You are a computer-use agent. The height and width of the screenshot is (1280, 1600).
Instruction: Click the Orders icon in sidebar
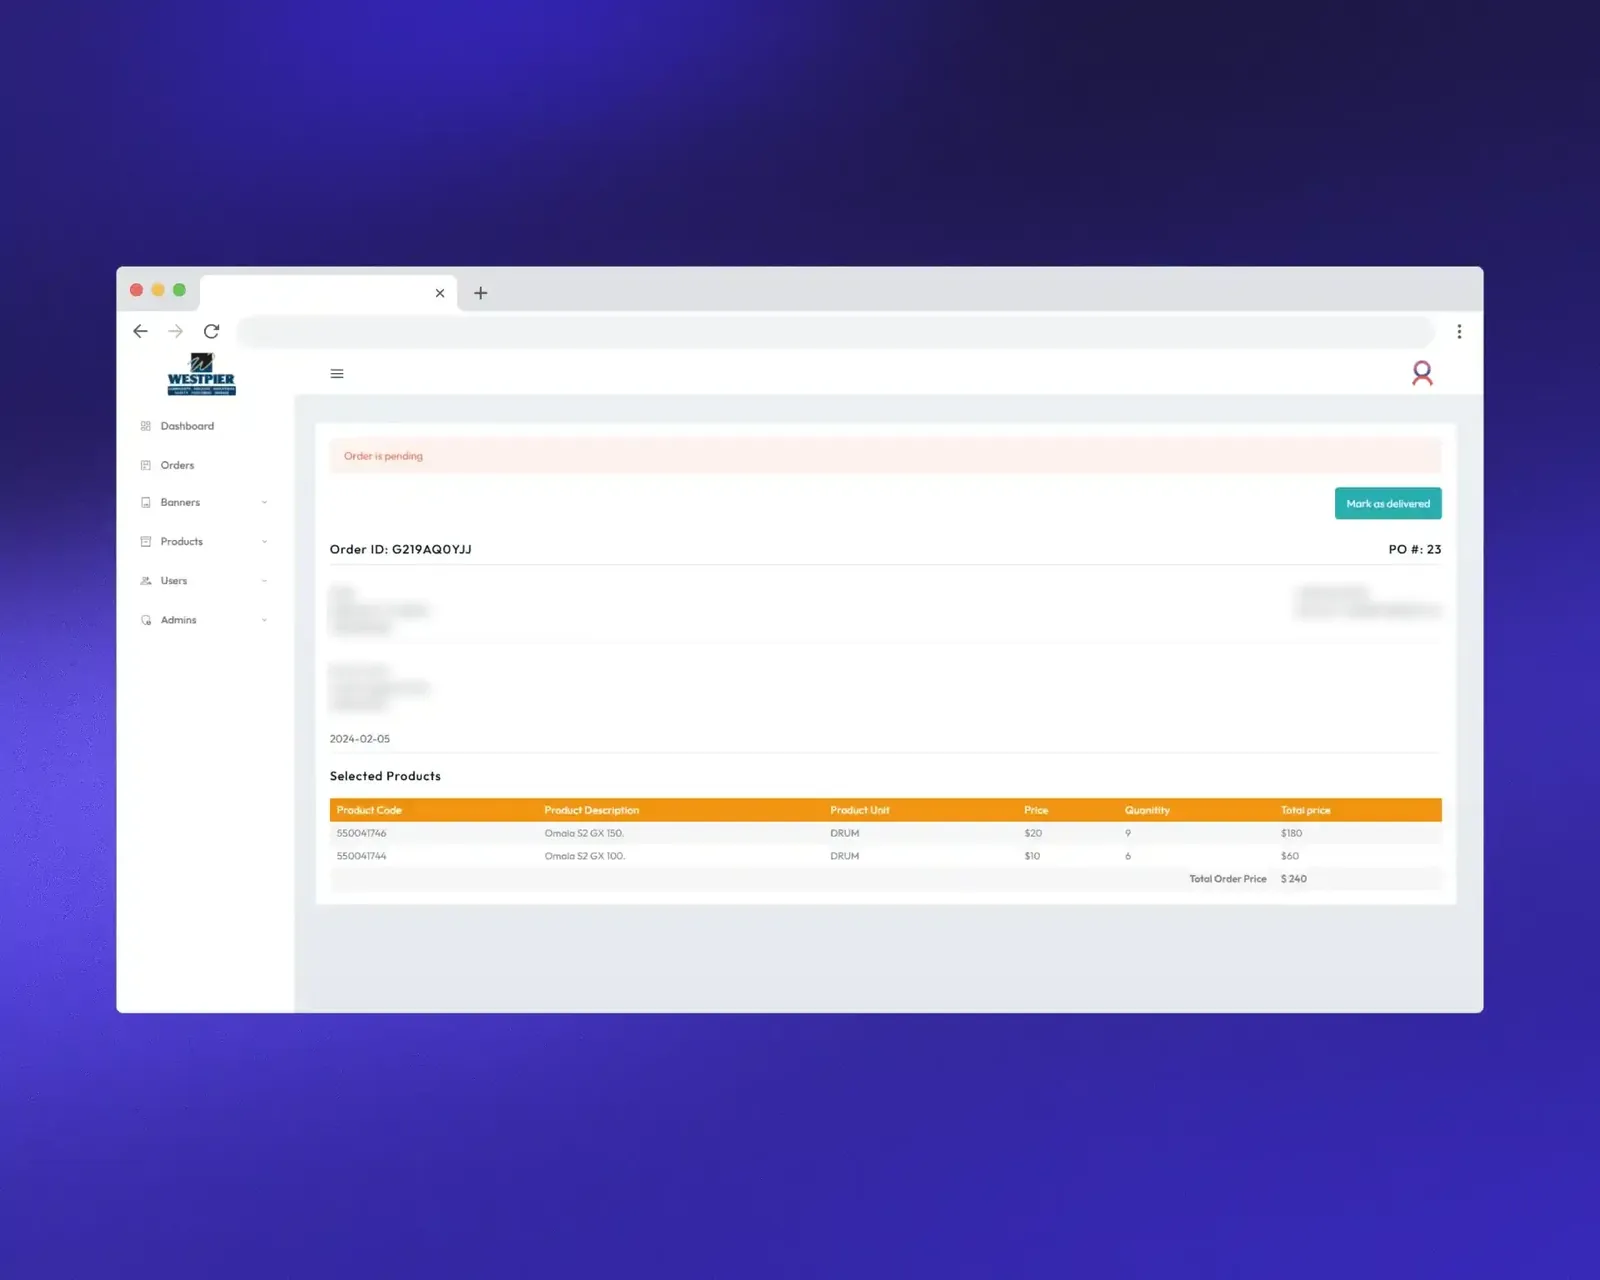click(x=146, y=465)
